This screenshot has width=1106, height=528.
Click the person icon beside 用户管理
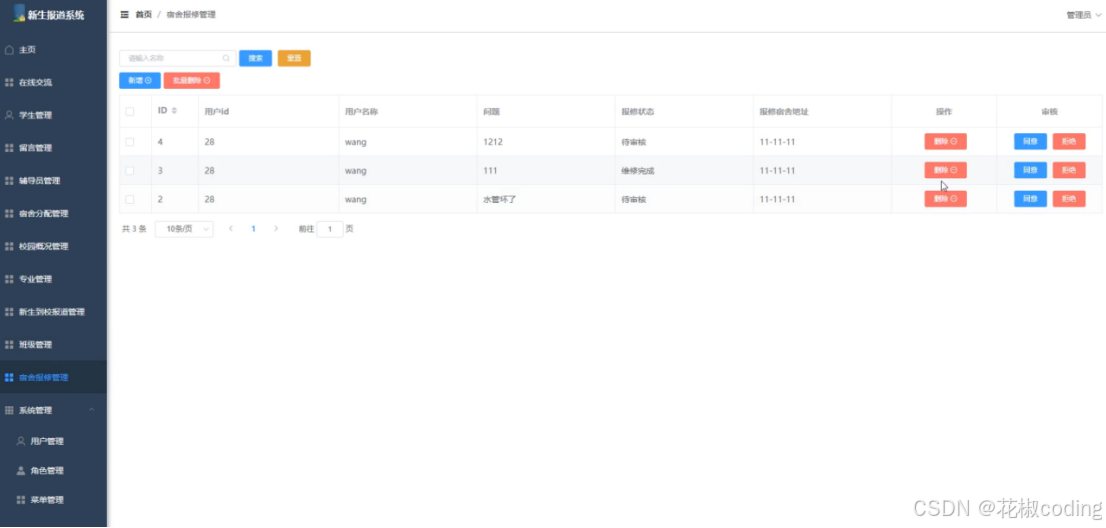coord(20,441)
